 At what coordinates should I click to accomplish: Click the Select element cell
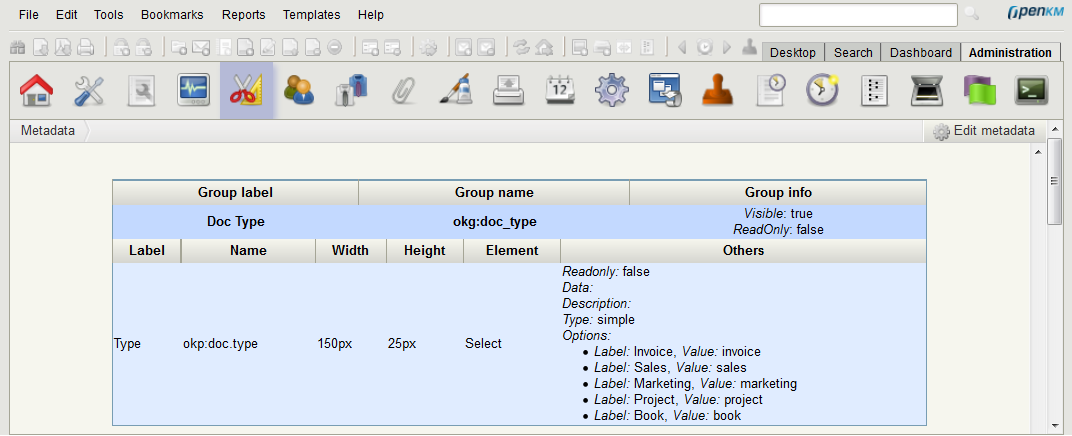(x=483, y=344)
